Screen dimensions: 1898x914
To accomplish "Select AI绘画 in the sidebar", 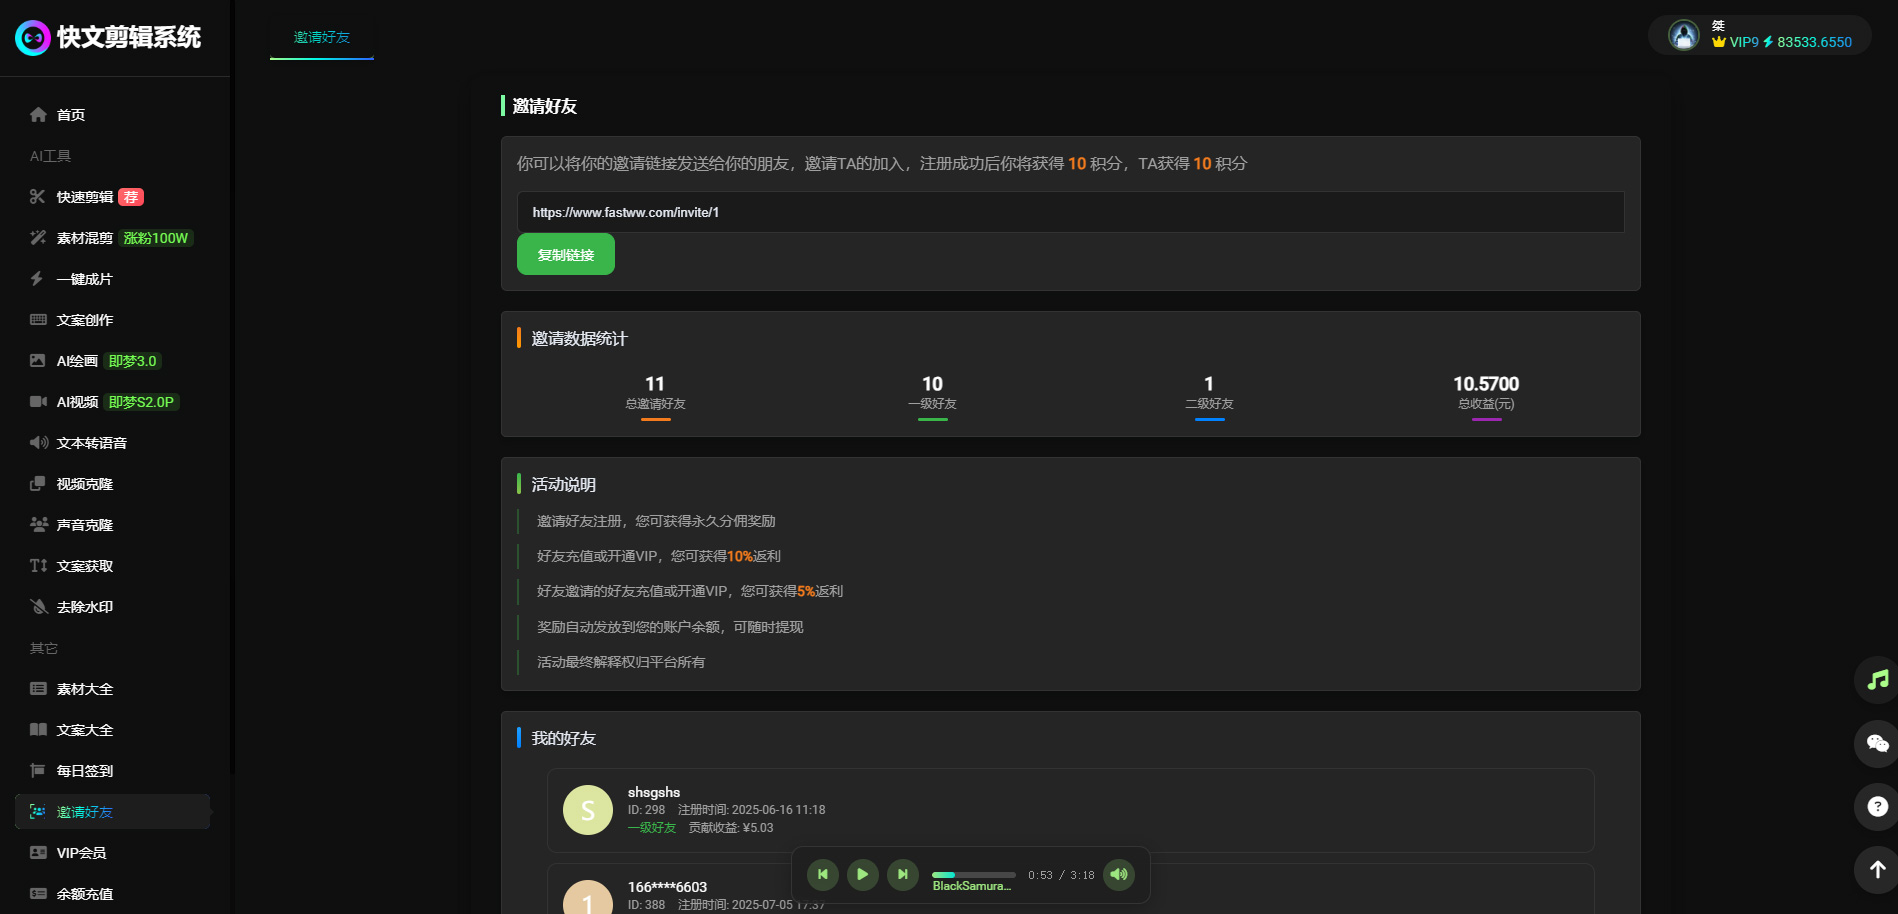I will pyautogui.click(x=77, y=361).
